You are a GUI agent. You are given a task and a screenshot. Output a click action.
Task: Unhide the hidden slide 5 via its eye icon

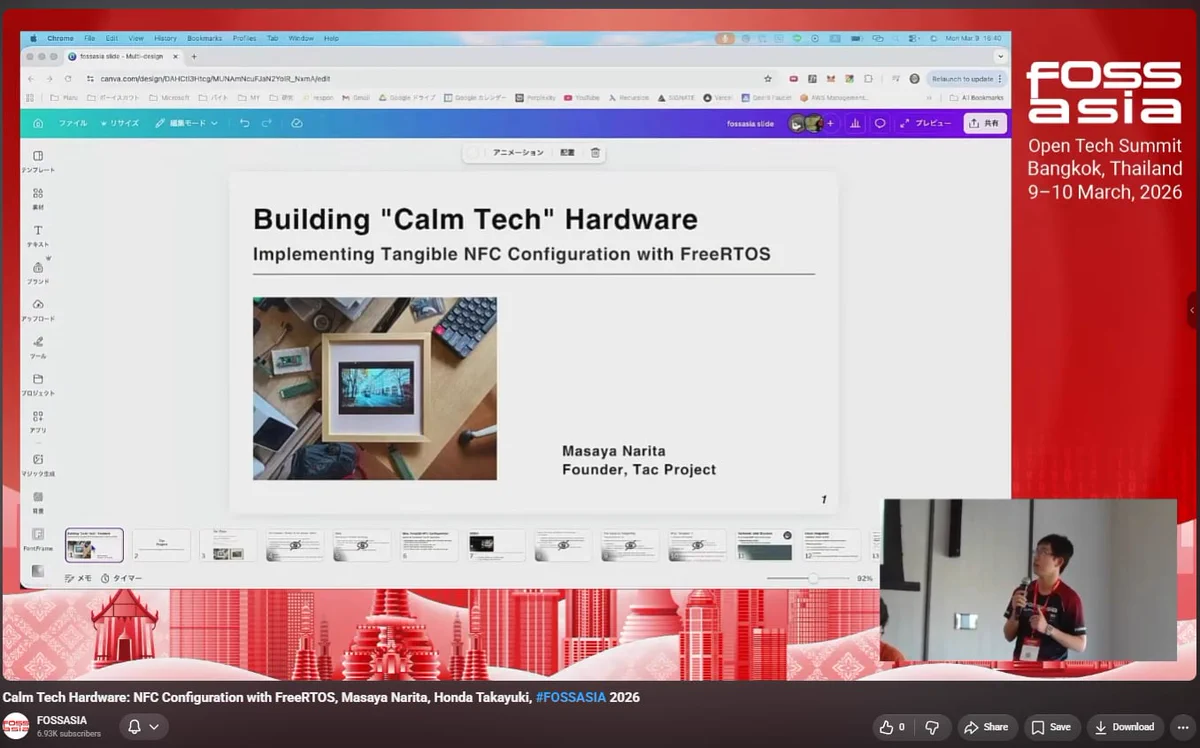[362, 546]
